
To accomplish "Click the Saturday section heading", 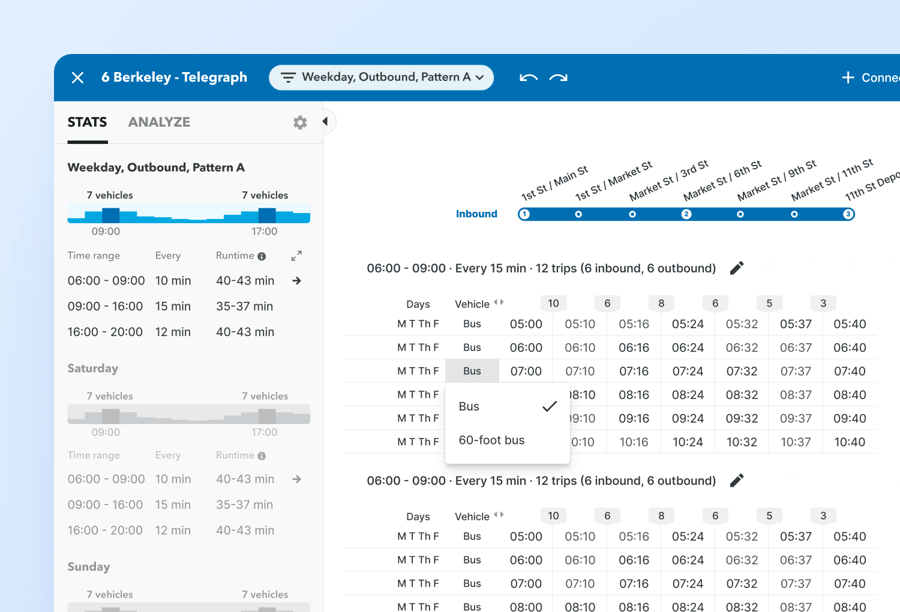I will [x=92, y=369].
